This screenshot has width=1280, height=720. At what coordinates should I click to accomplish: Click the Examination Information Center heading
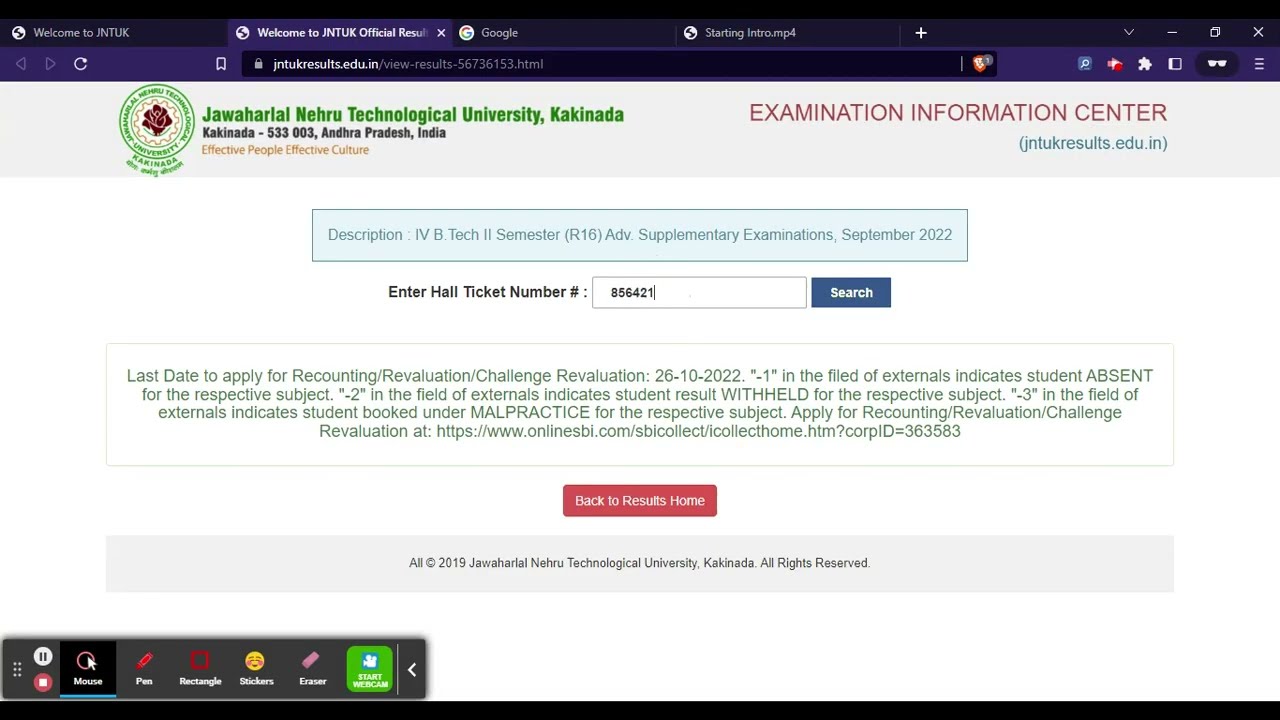(x=958, y=113)
